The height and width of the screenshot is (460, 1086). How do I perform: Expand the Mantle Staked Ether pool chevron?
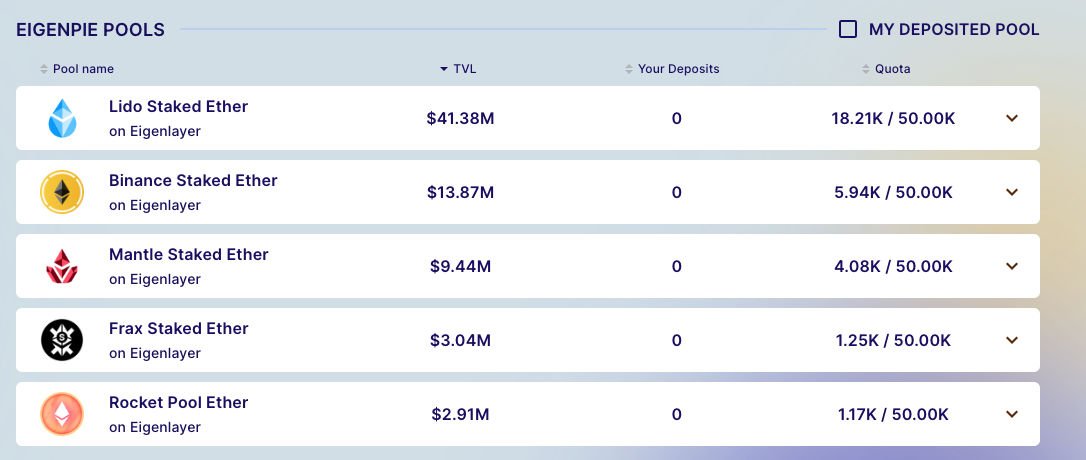click(x=1012, y=266)
